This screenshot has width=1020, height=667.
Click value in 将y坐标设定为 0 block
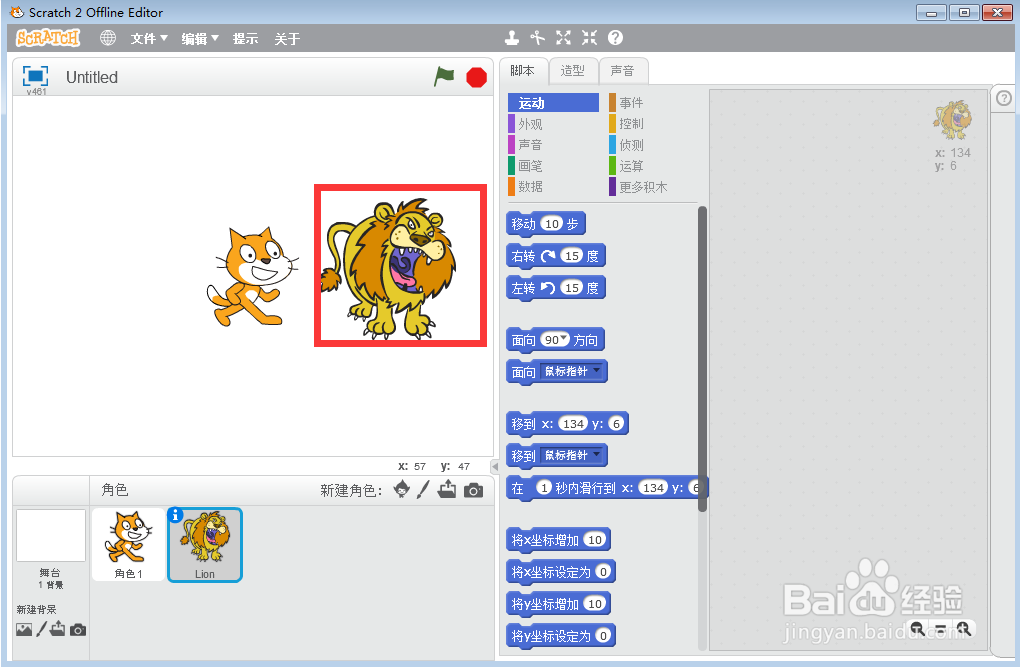[603, 636]
